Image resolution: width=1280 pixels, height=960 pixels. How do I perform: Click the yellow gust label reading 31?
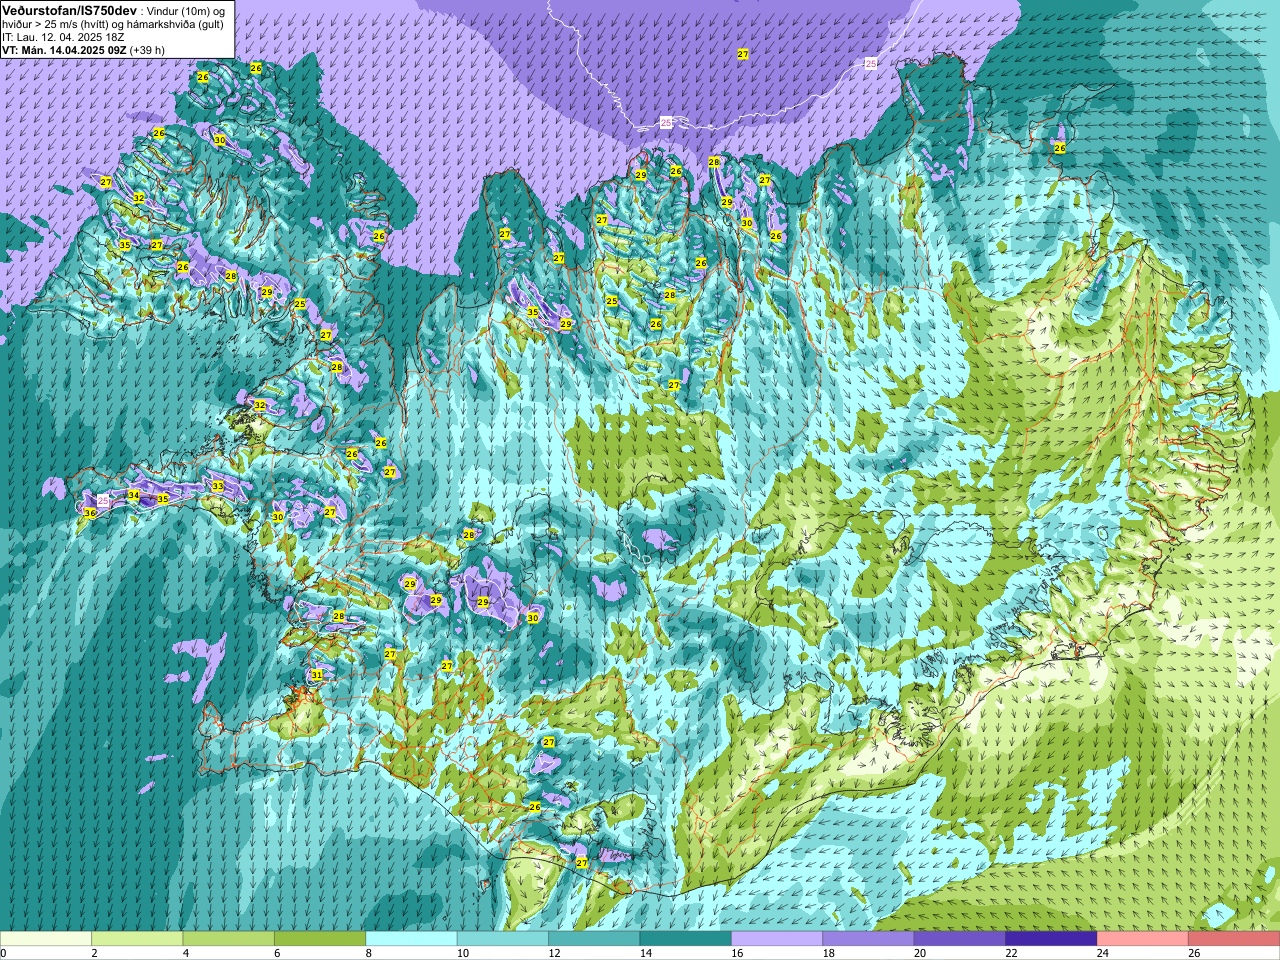coord(317,675)
